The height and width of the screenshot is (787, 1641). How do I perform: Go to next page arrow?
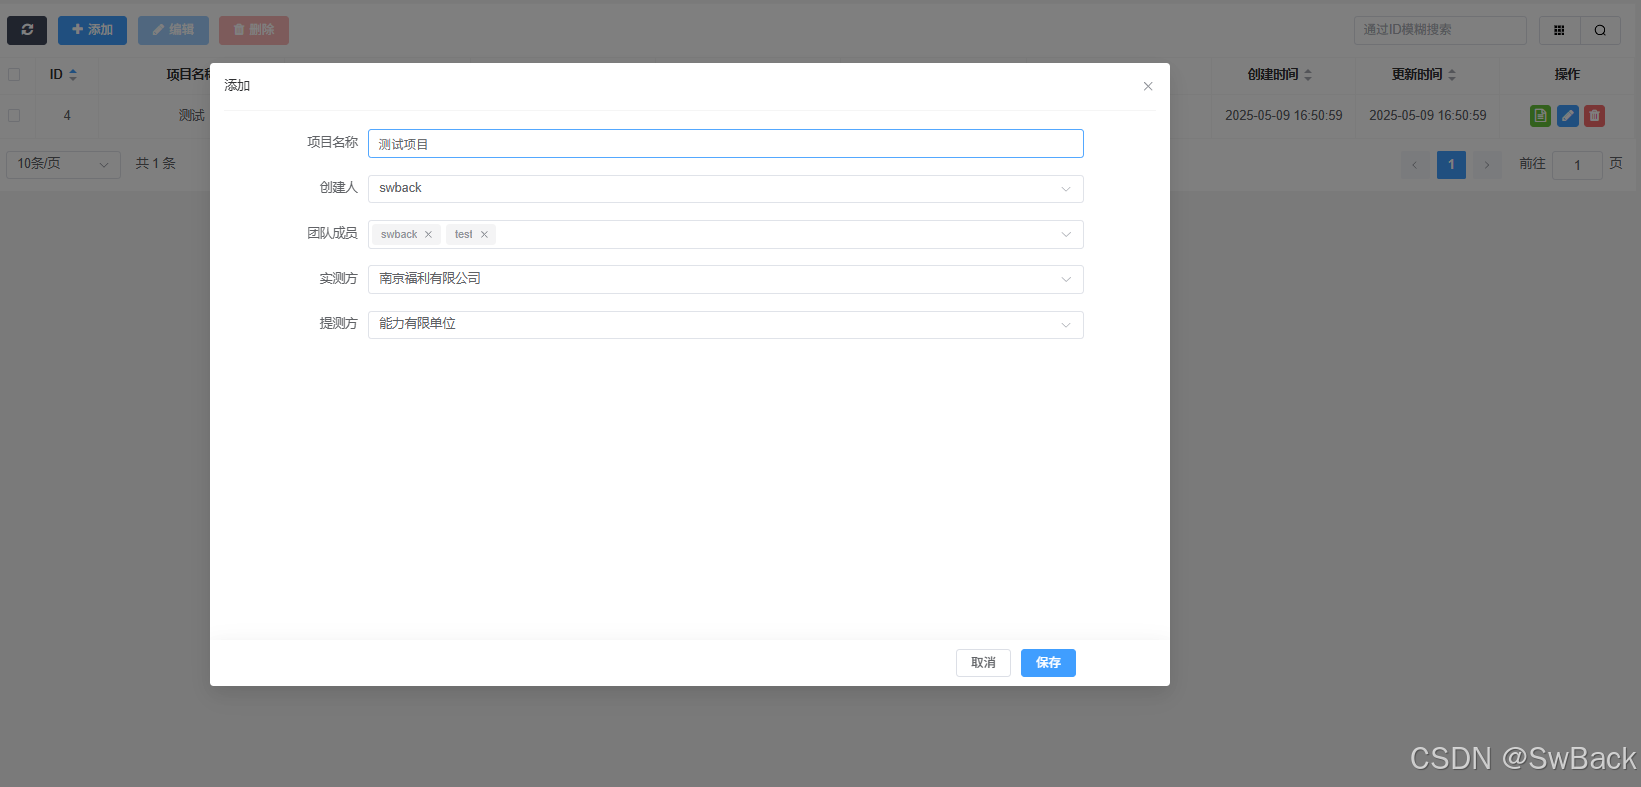1487,165
